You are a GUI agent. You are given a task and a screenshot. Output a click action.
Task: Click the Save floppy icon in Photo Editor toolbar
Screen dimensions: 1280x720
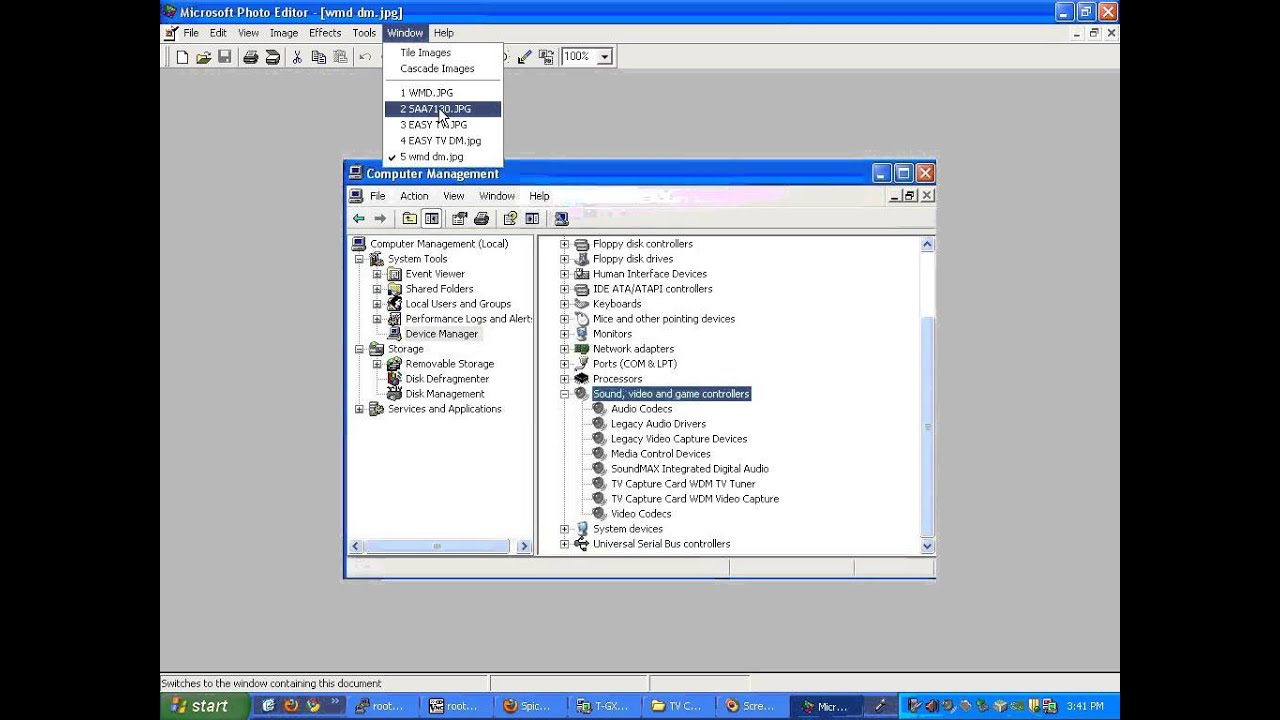[224, 57]
